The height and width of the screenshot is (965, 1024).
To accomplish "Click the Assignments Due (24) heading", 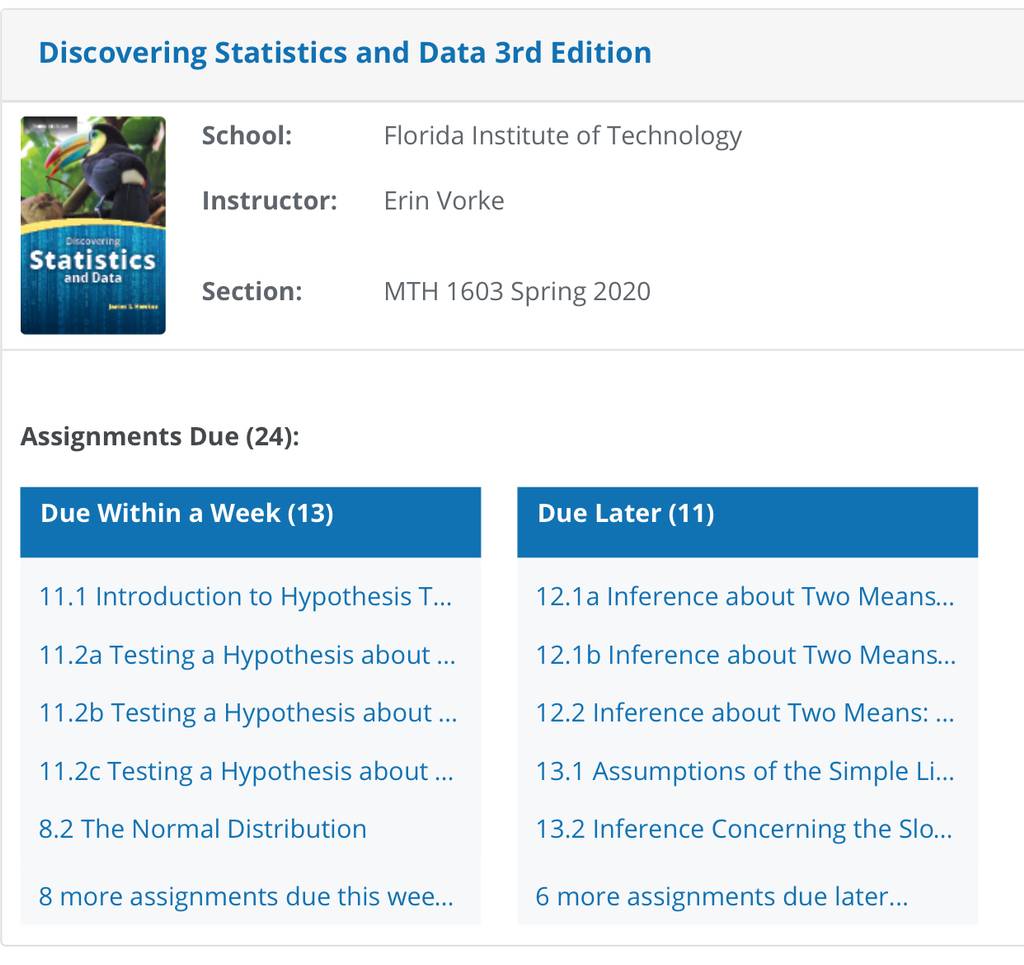I will pos(160,436).
